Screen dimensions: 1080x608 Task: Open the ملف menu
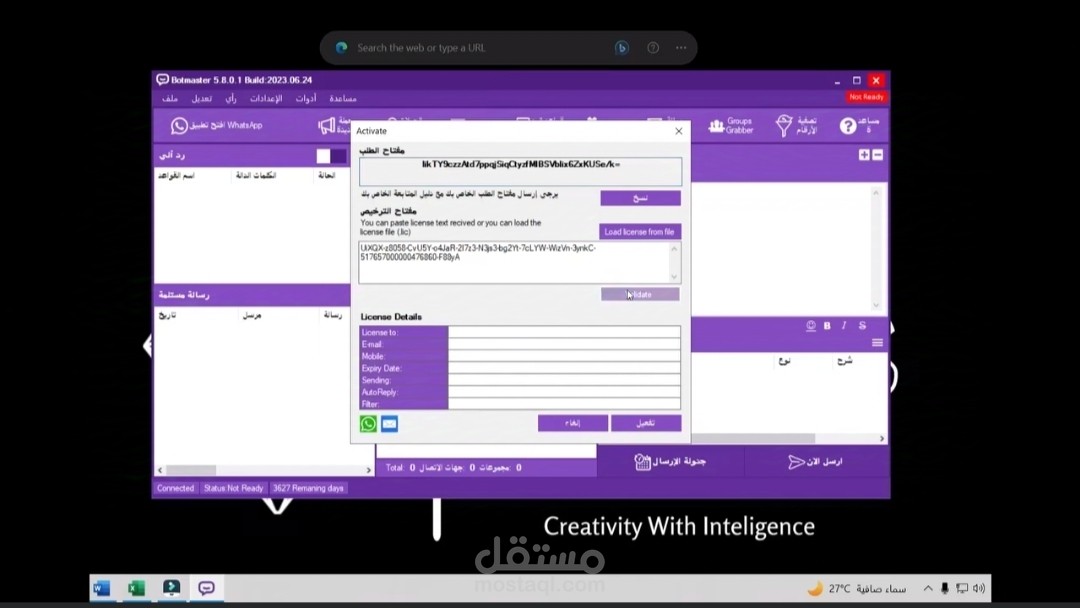(x=169, y=98)
